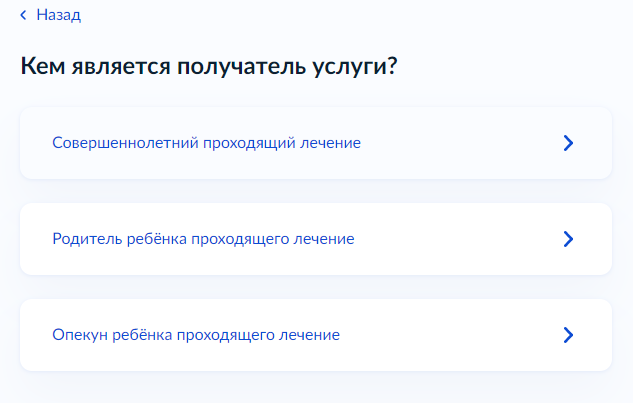Screen dimensions: 633x403
Task: Expand first option using its right chevron
Action: coord(568,143)
